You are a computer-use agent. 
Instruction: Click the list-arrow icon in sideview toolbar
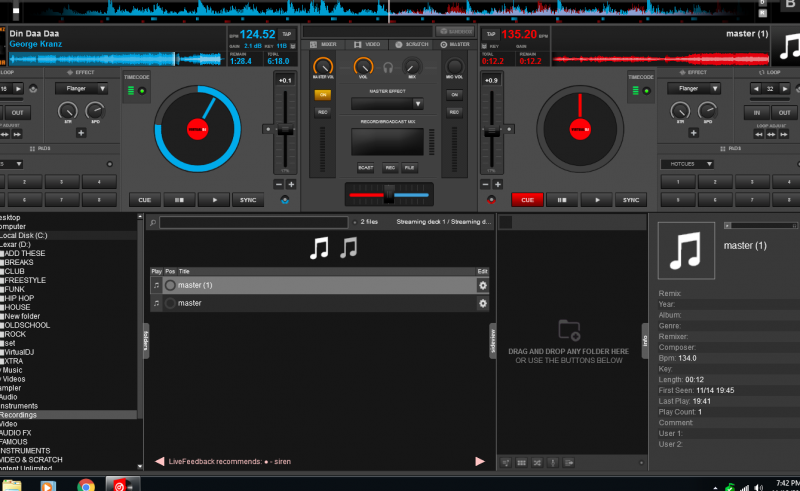569,462
